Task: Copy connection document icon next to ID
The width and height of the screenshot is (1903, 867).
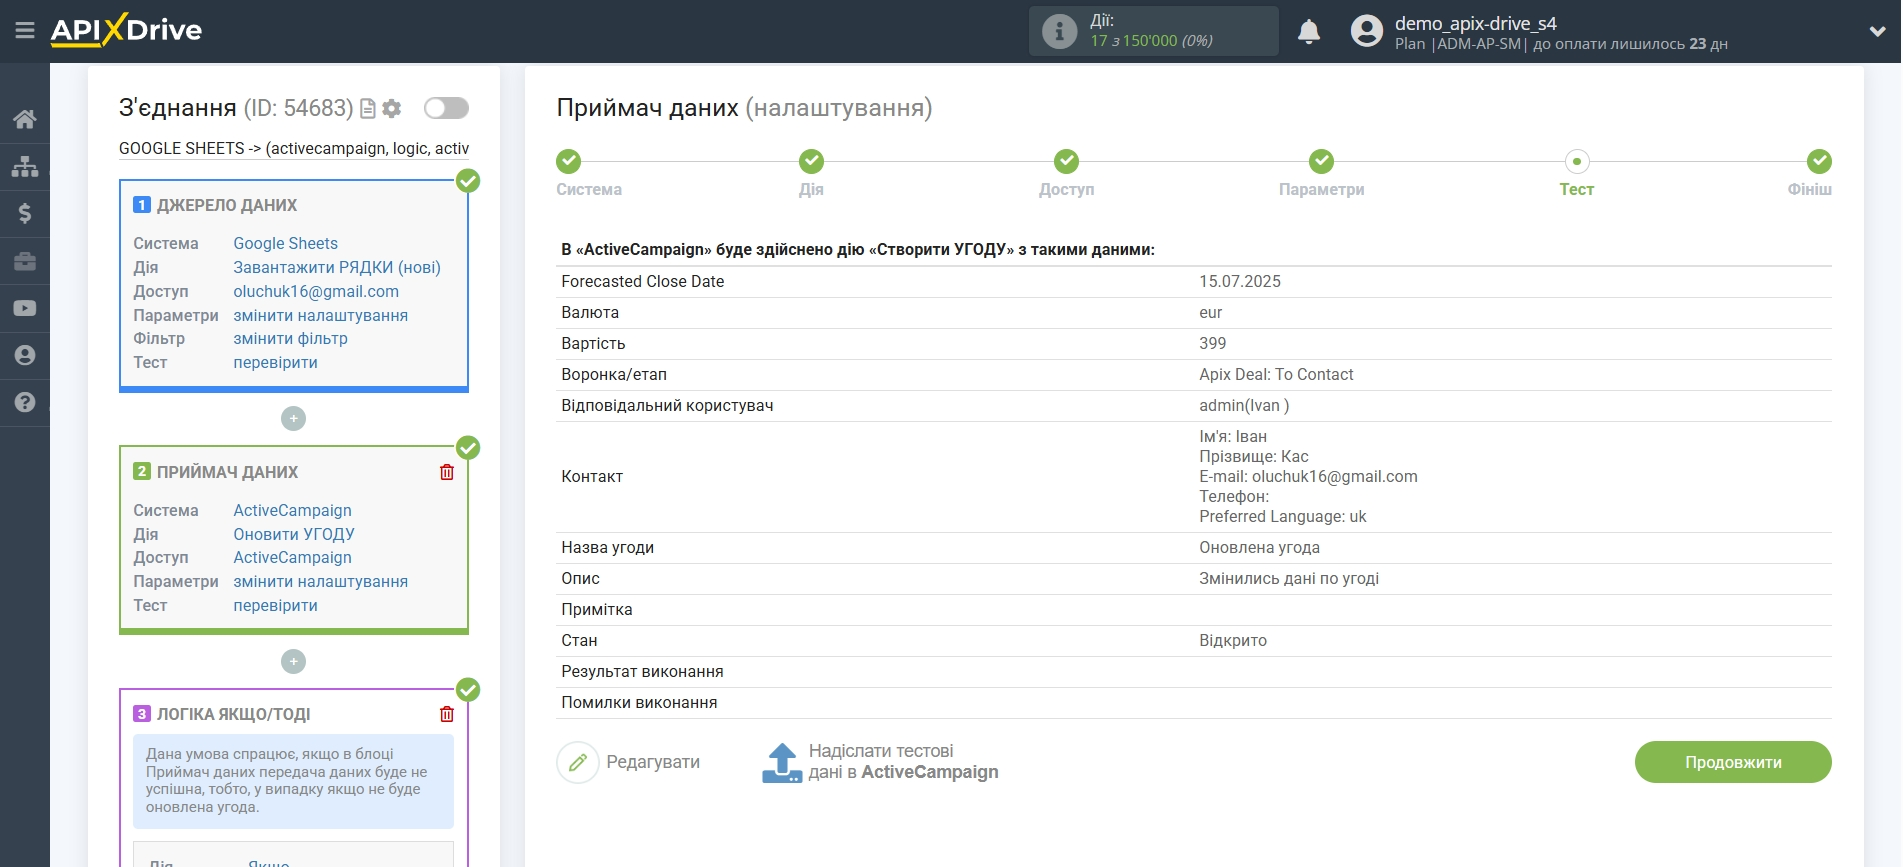Action: [x=368, y=108]
